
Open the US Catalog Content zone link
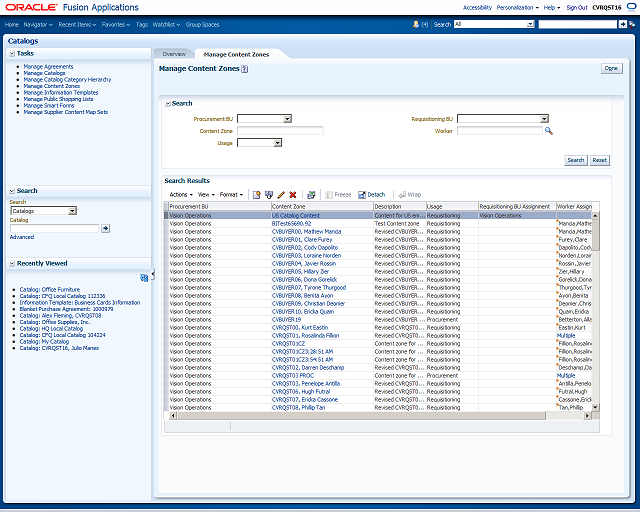point(296,215)
